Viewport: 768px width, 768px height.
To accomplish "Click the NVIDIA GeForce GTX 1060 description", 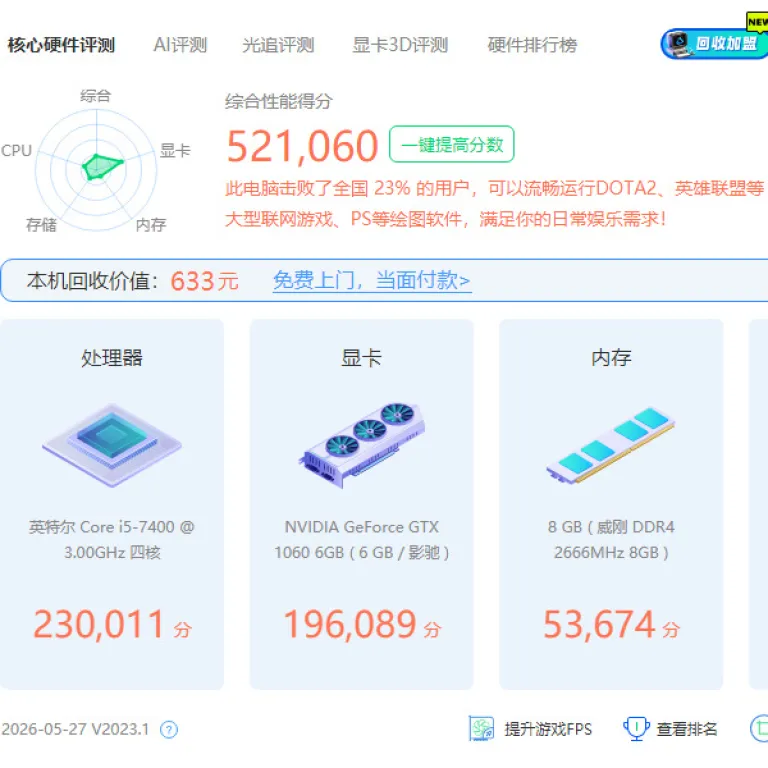I will coord(361,540).
